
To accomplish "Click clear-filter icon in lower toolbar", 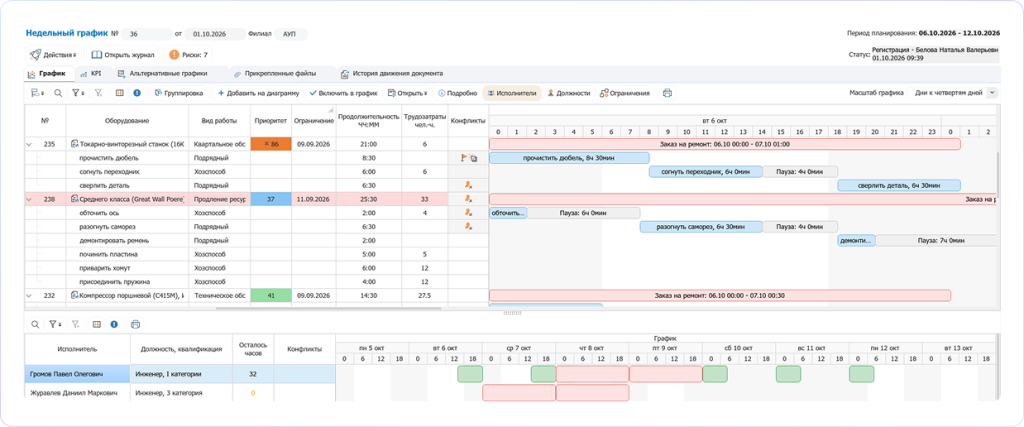I will tap(76, 324).
